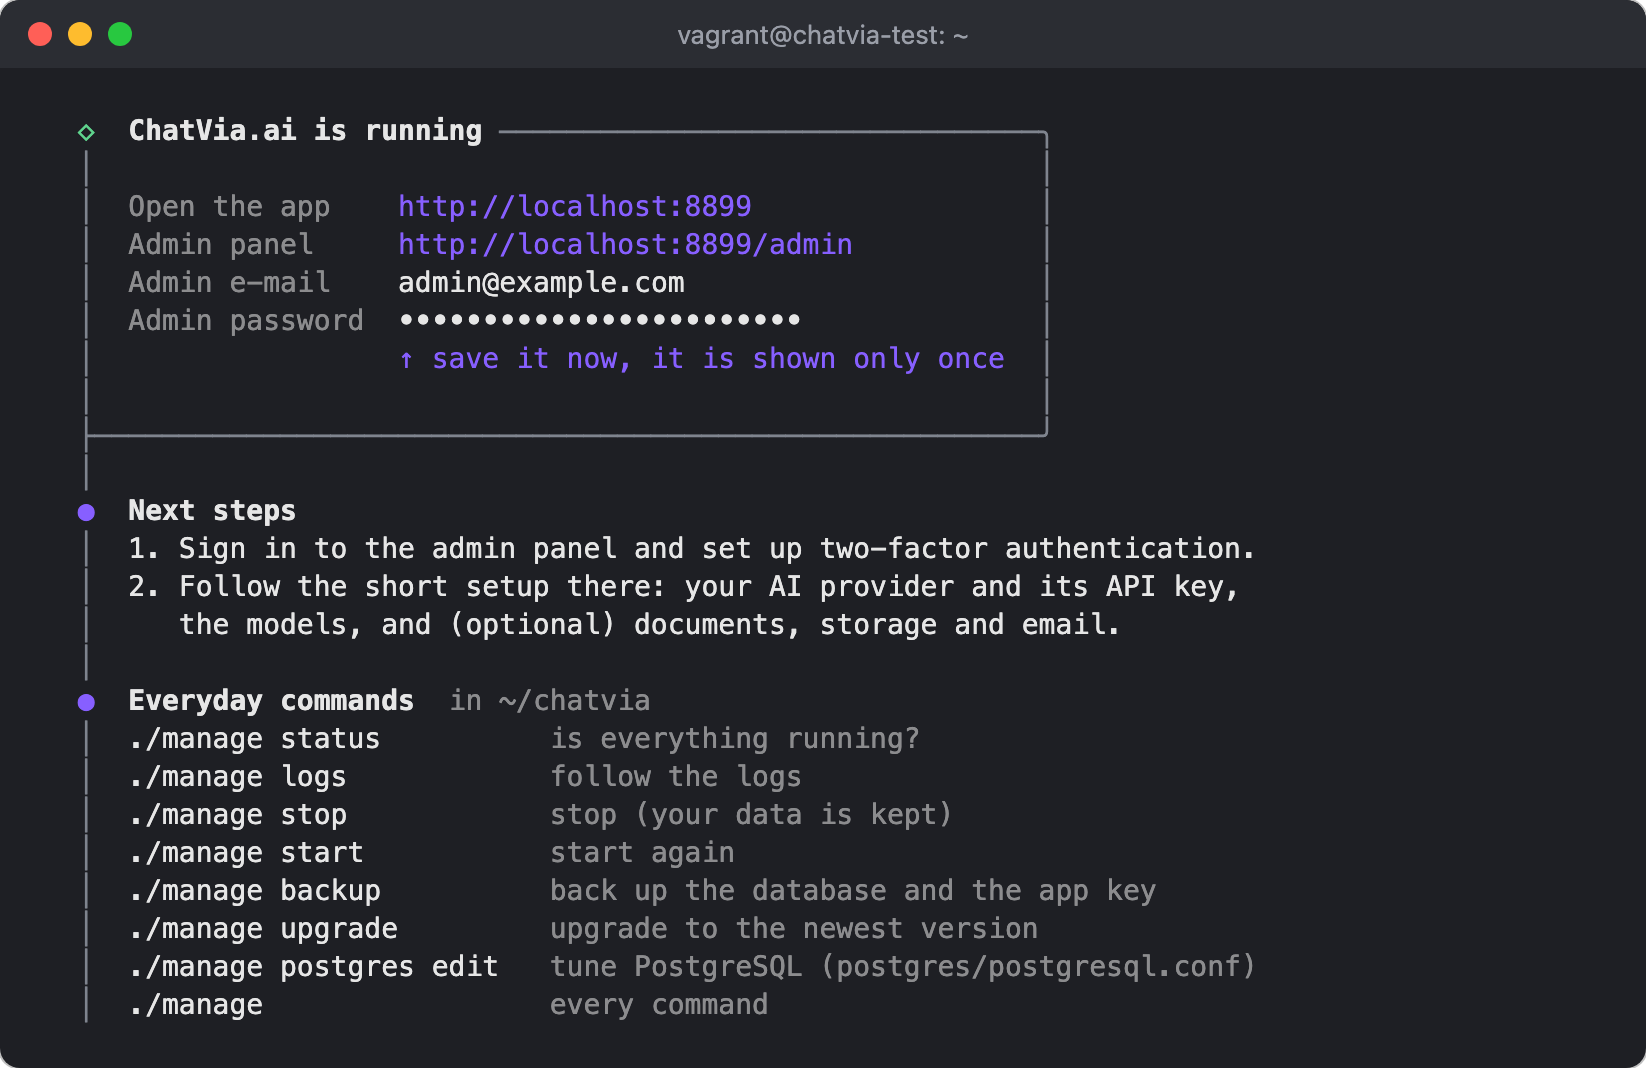1646x1068 pixels.
Task: Click the purple bullet beside Next steps
Action: click(x=87, y=512)
